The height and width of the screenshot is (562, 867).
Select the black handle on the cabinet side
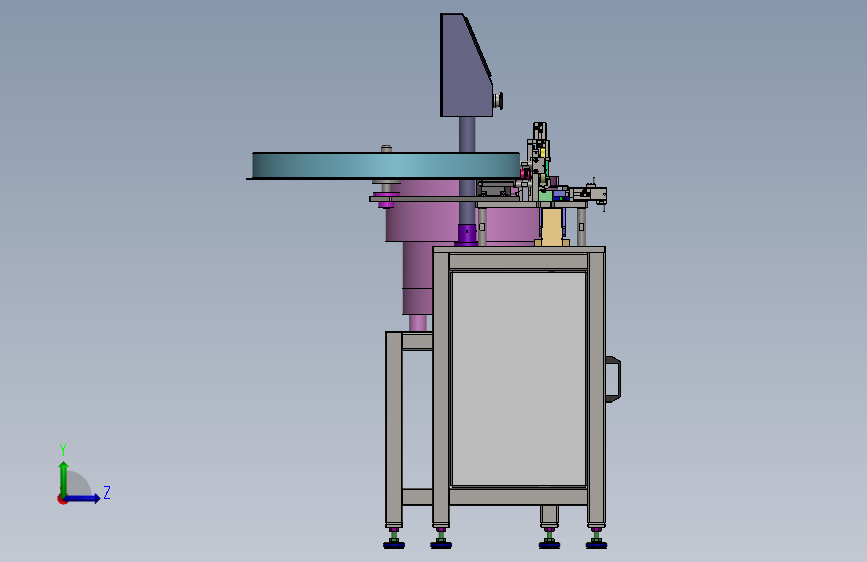tap(613, 379)
